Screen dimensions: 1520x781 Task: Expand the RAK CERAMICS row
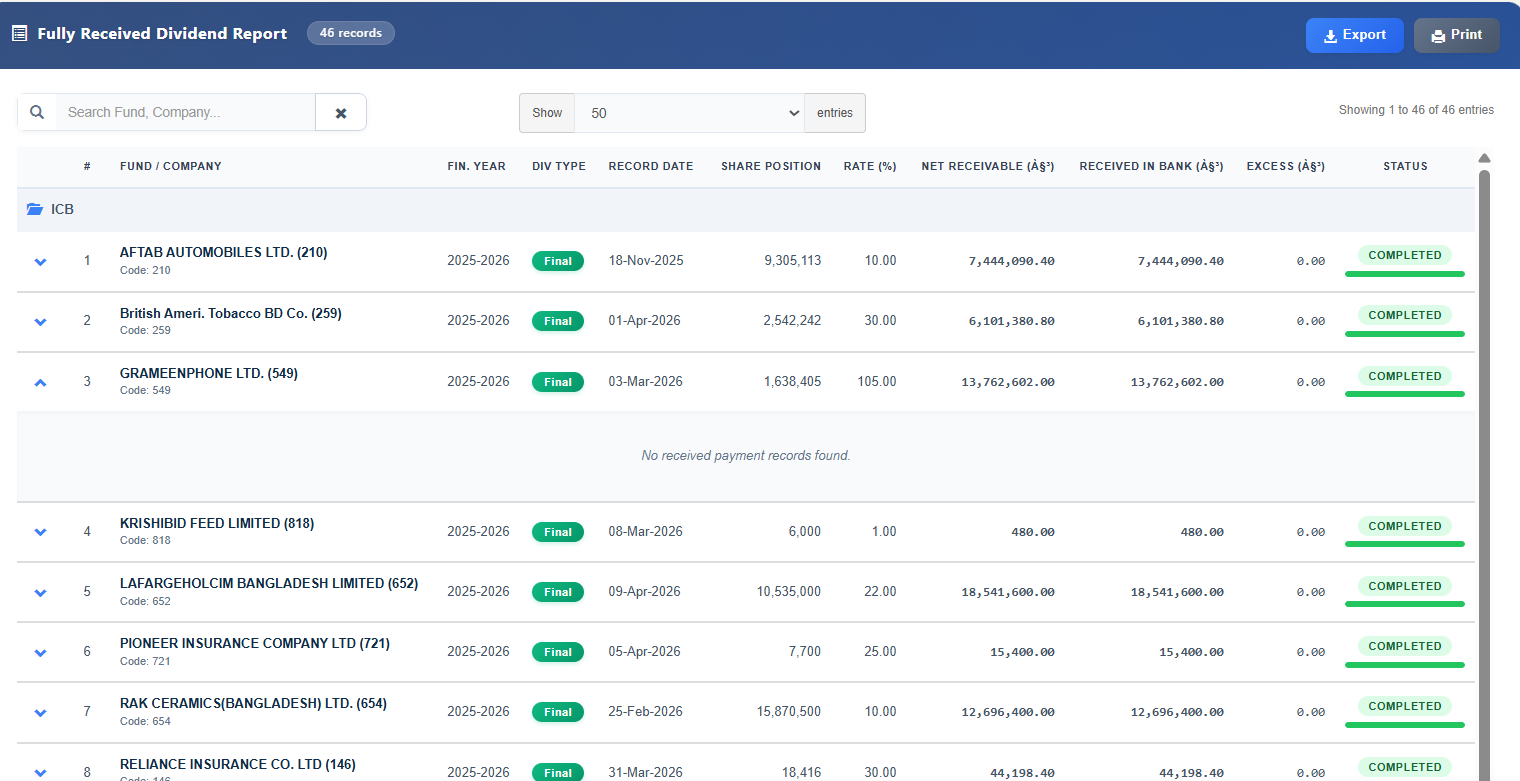coord(41,712)
